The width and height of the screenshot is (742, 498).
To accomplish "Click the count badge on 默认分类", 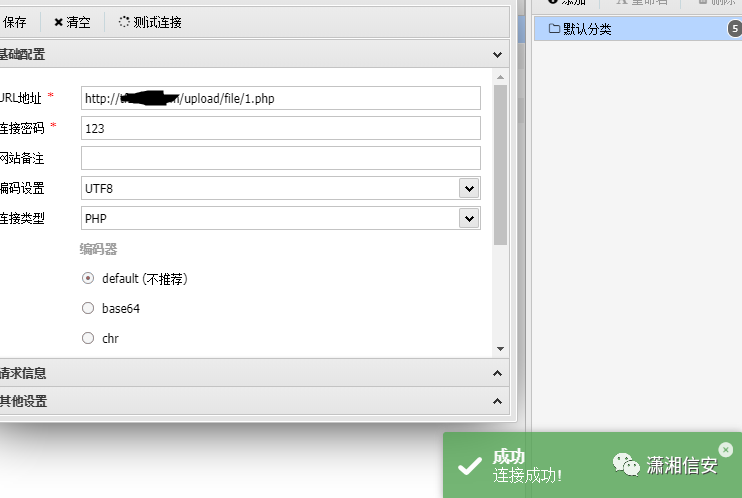I will point(735,29).
